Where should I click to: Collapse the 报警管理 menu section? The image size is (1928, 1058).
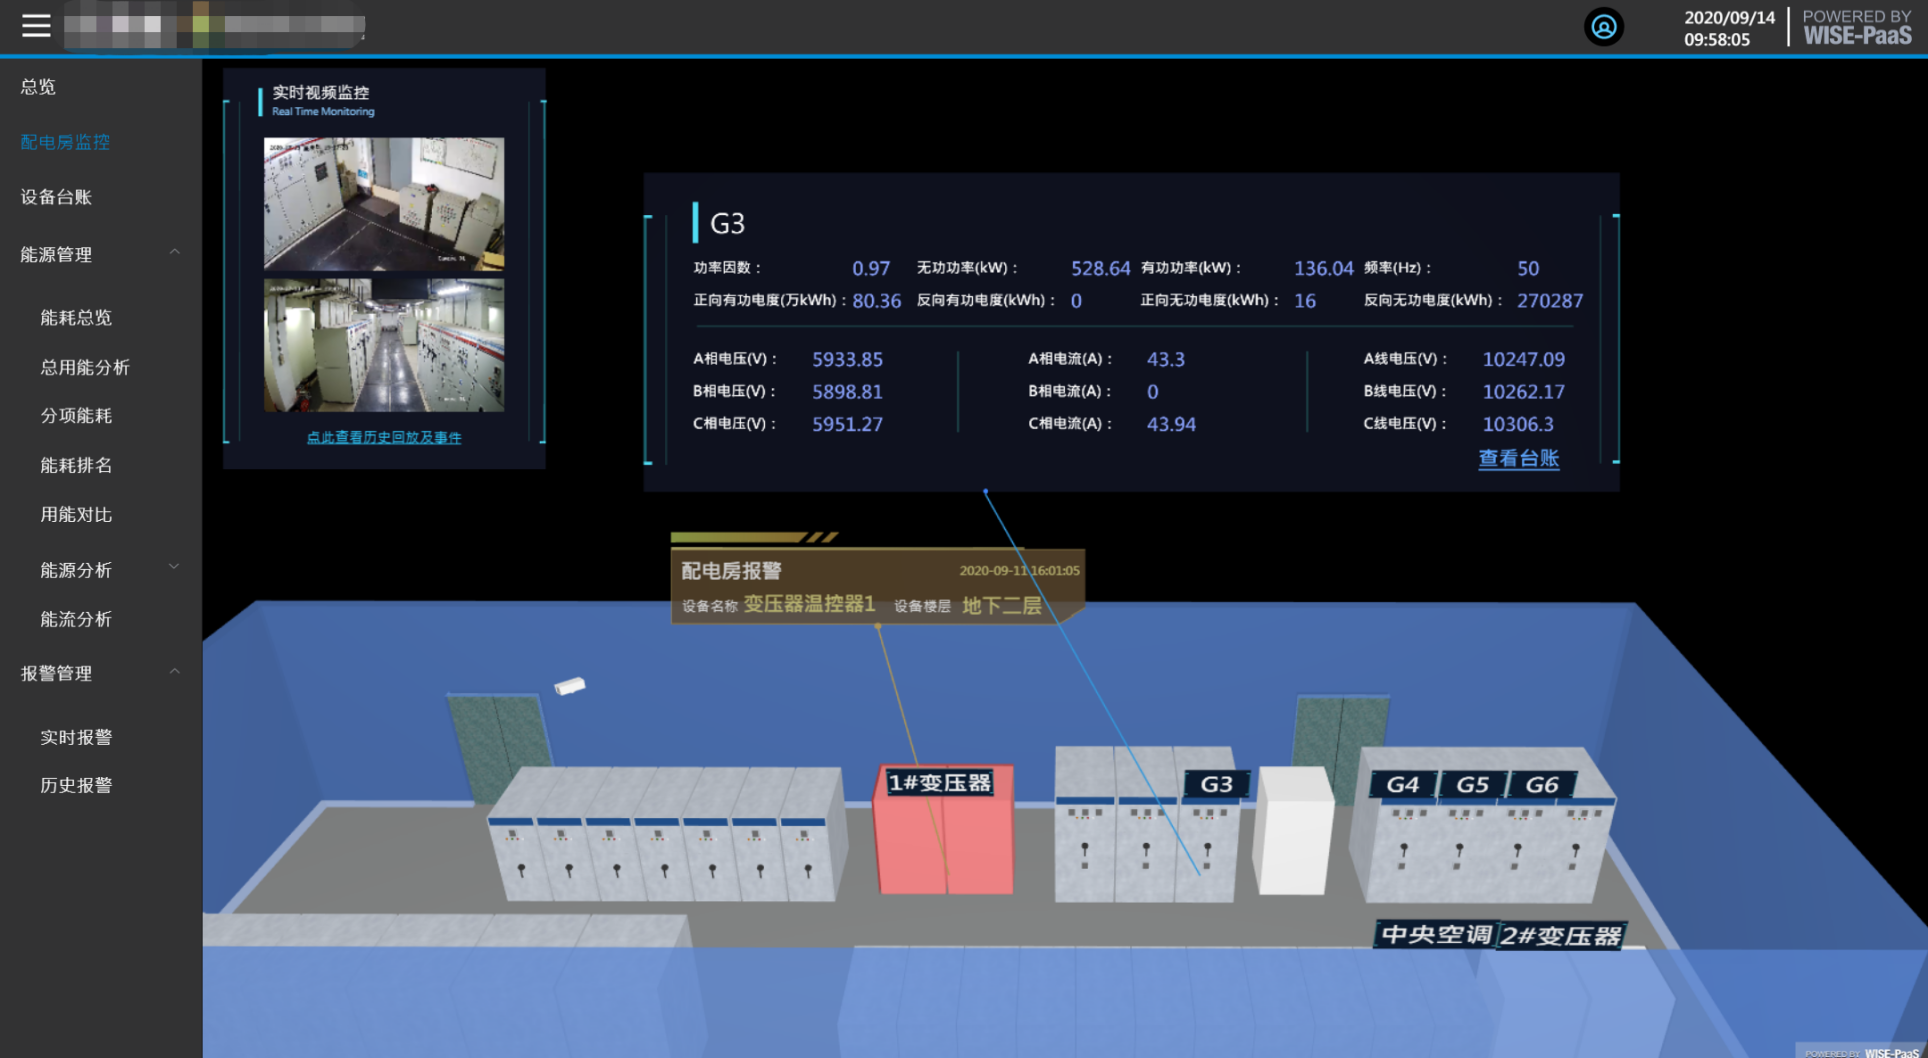175,672
